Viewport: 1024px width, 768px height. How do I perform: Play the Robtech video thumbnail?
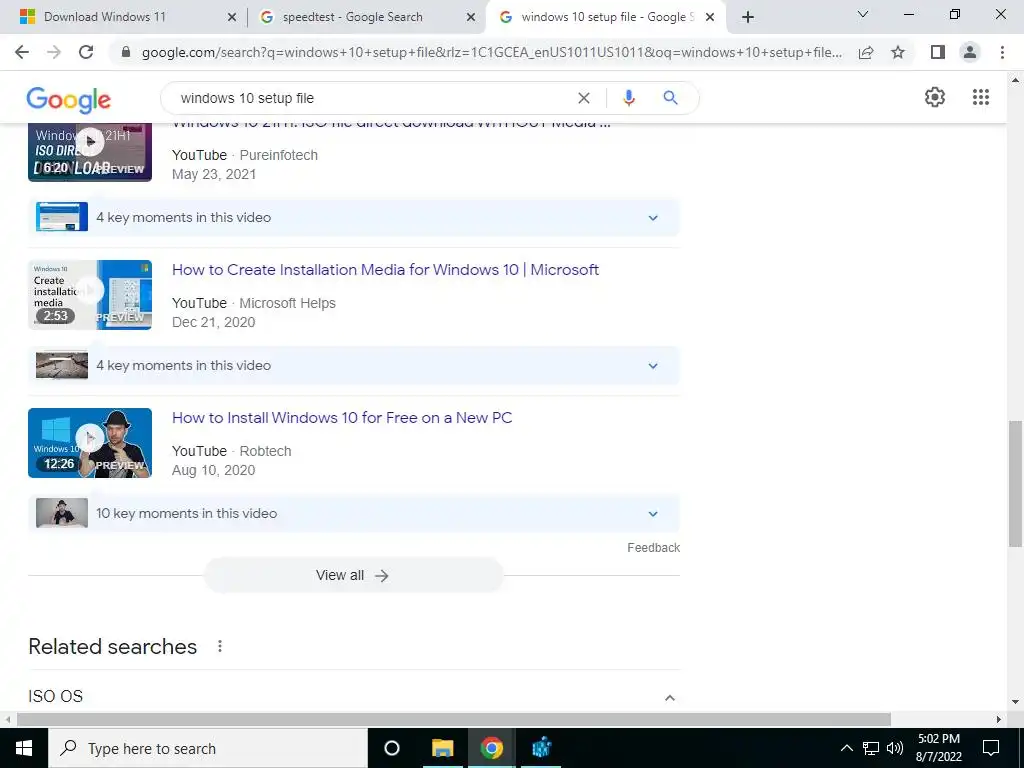pos(90,443)
